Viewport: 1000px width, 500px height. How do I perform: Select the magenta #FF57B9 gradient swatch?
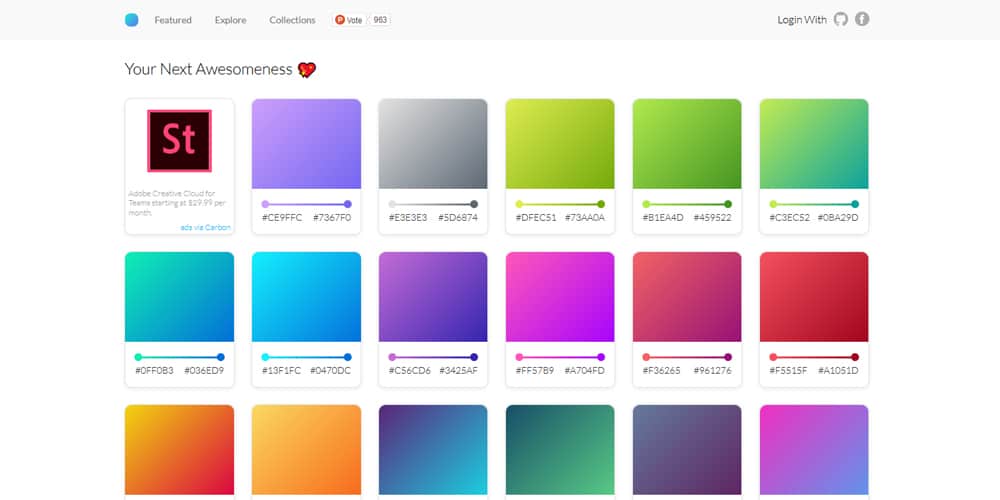click(x=560, y=296)
